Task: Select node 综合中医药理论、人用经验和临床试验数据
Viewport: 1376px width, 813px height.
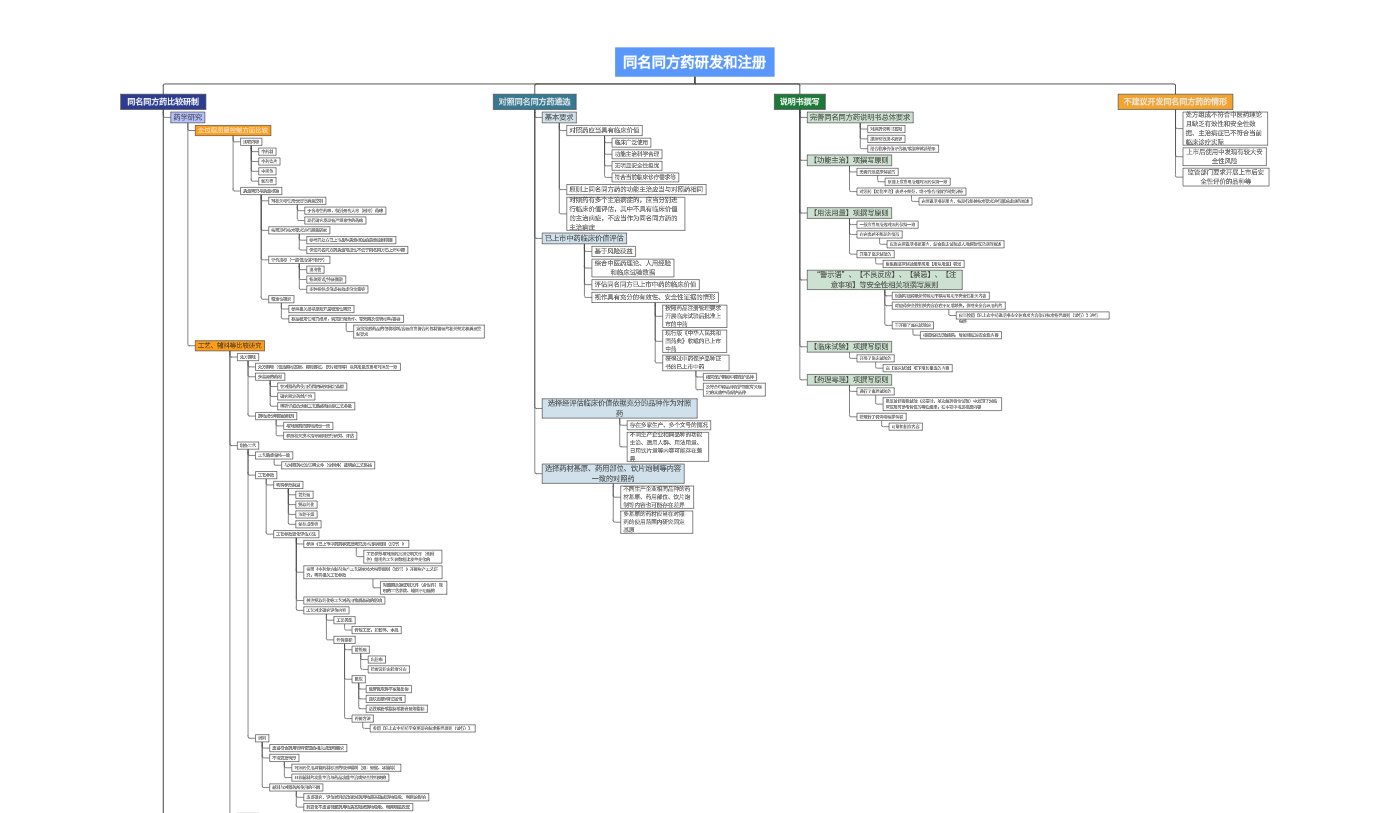Action: pyautogui.click(x=633, y=267)
